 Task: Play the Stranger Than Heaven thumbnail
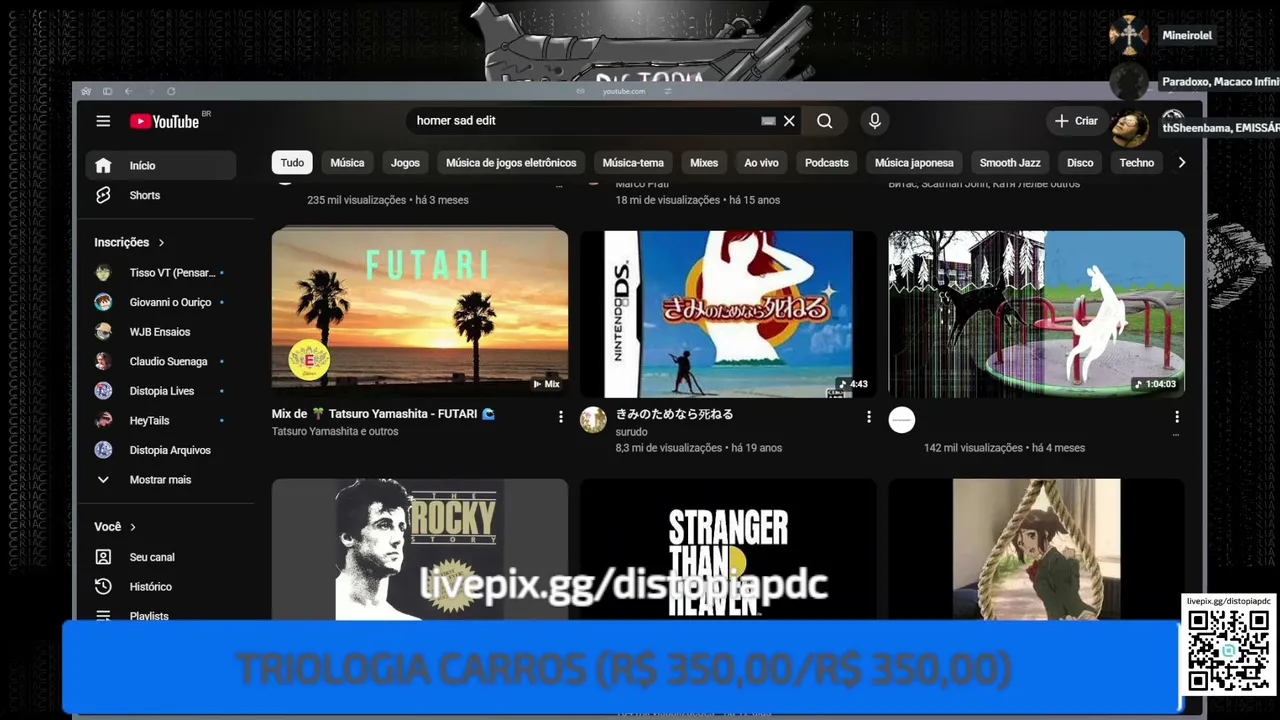click(x=728, y=549)
